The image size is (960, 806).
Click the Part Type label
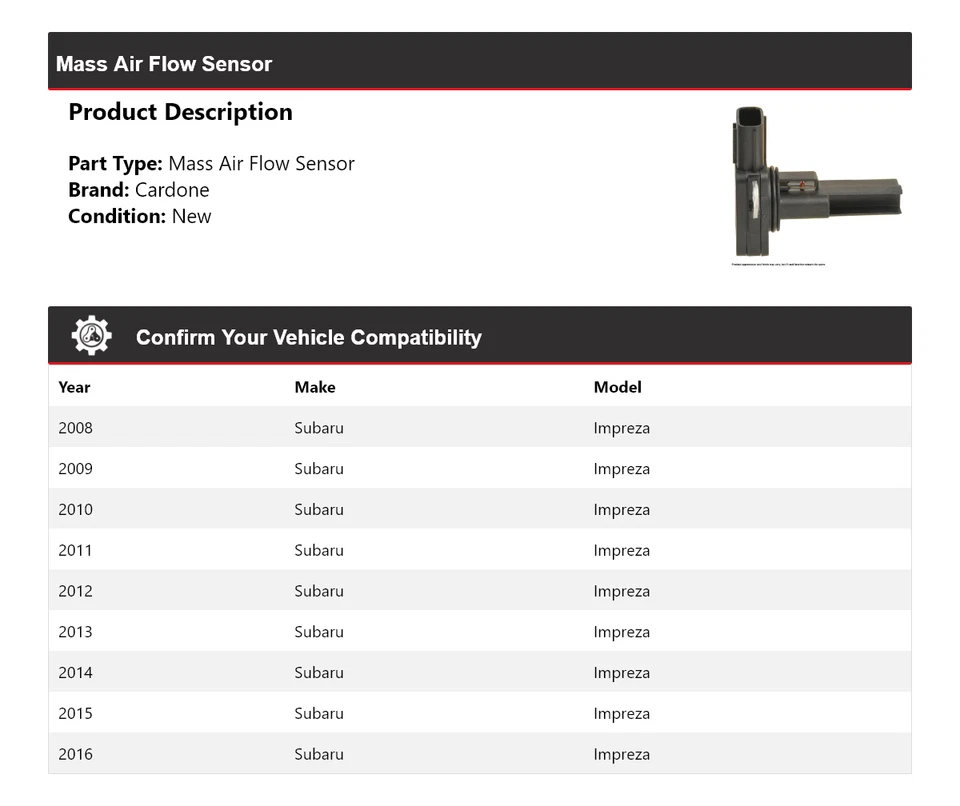pyautogui.click(x=115, y=163)
